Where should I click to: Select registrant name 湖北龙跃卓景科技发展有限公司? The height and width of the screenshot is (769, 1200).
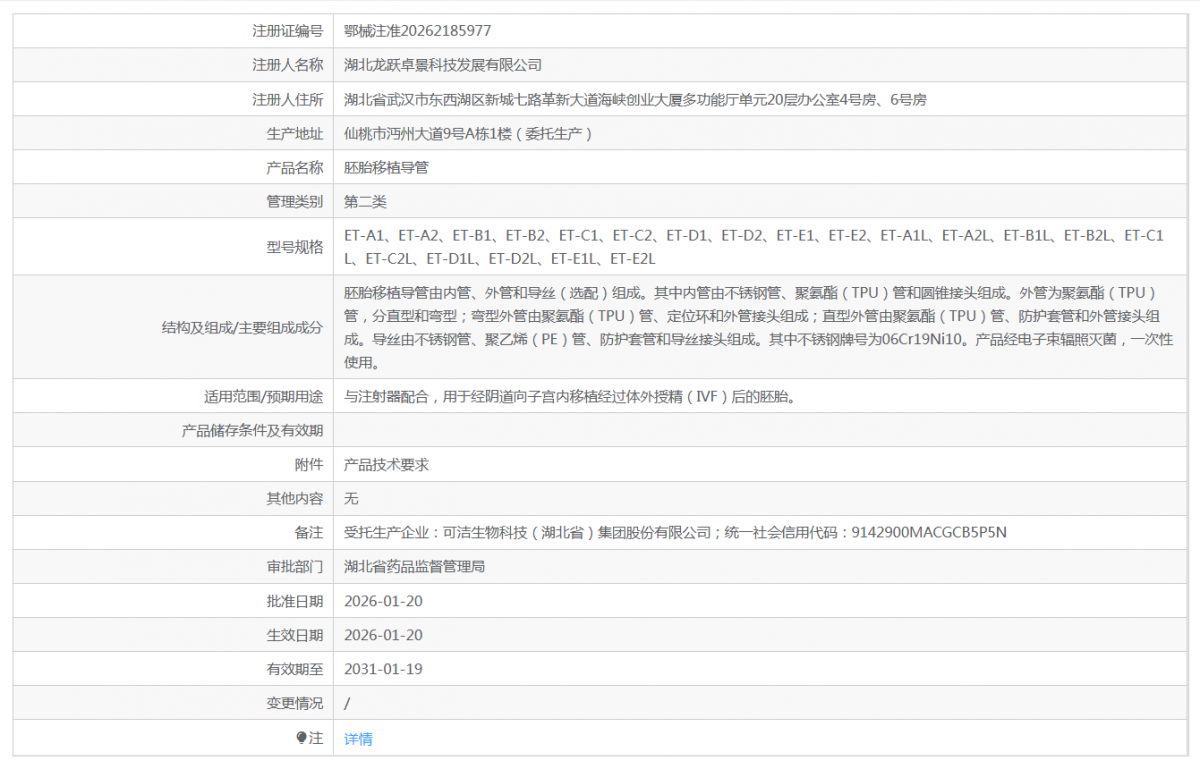(x=443, y=65)
